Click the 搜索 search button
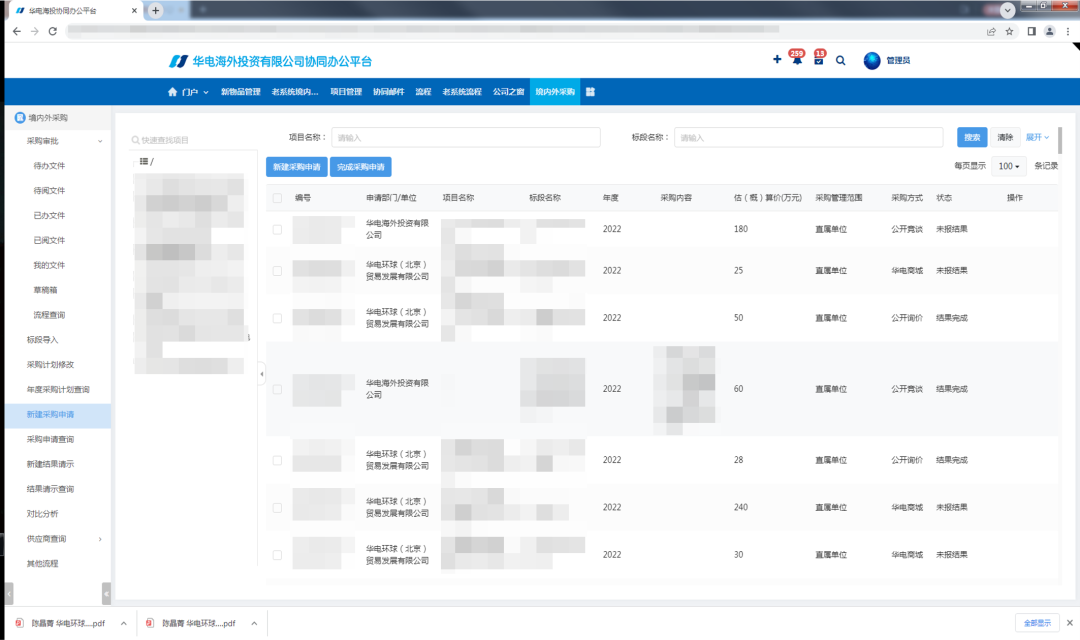Screen dimensions: 1080x640 tap(972, 137)
